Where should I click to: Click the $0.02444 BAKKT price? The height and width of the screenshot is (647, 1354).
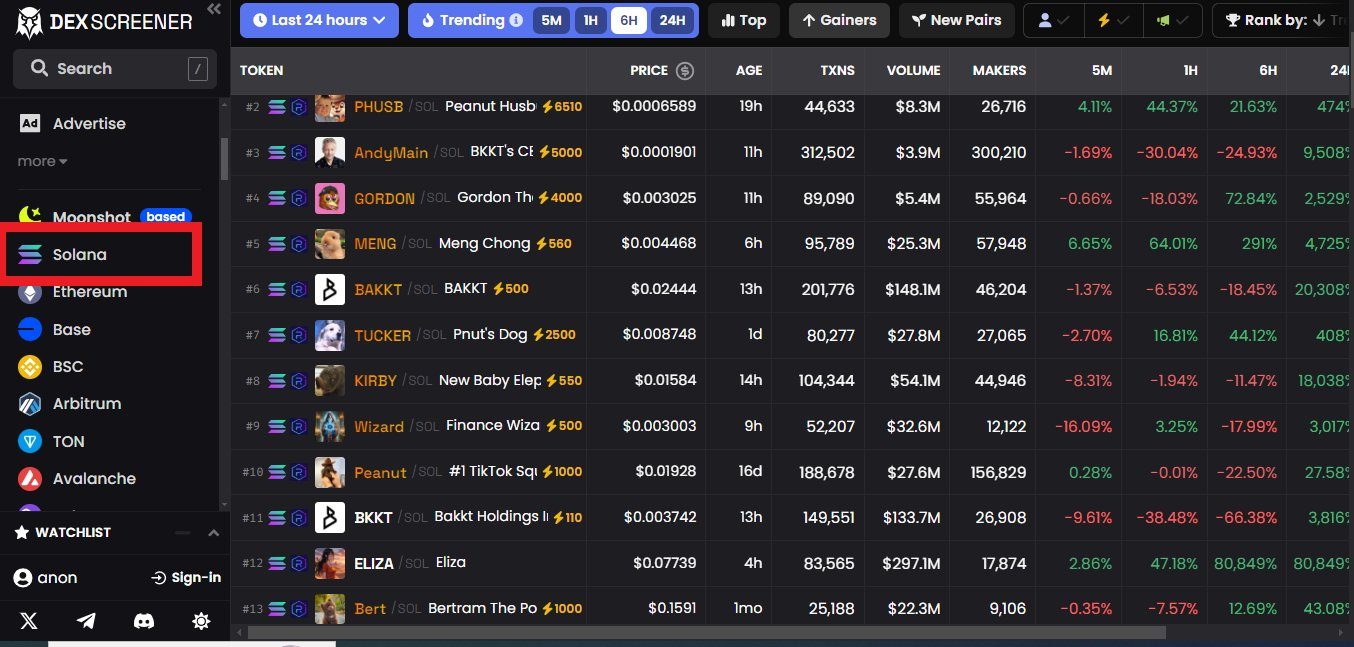click(x=663, y=289)
